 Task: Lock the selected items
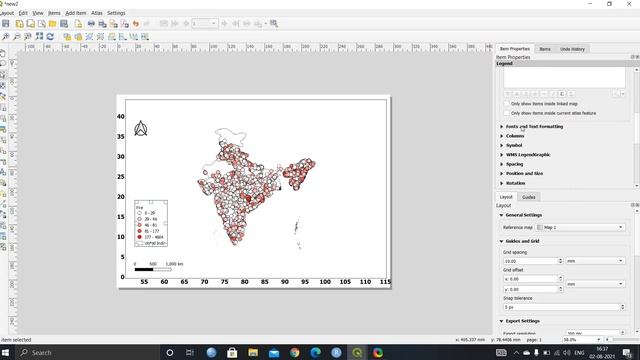(67, 37)
